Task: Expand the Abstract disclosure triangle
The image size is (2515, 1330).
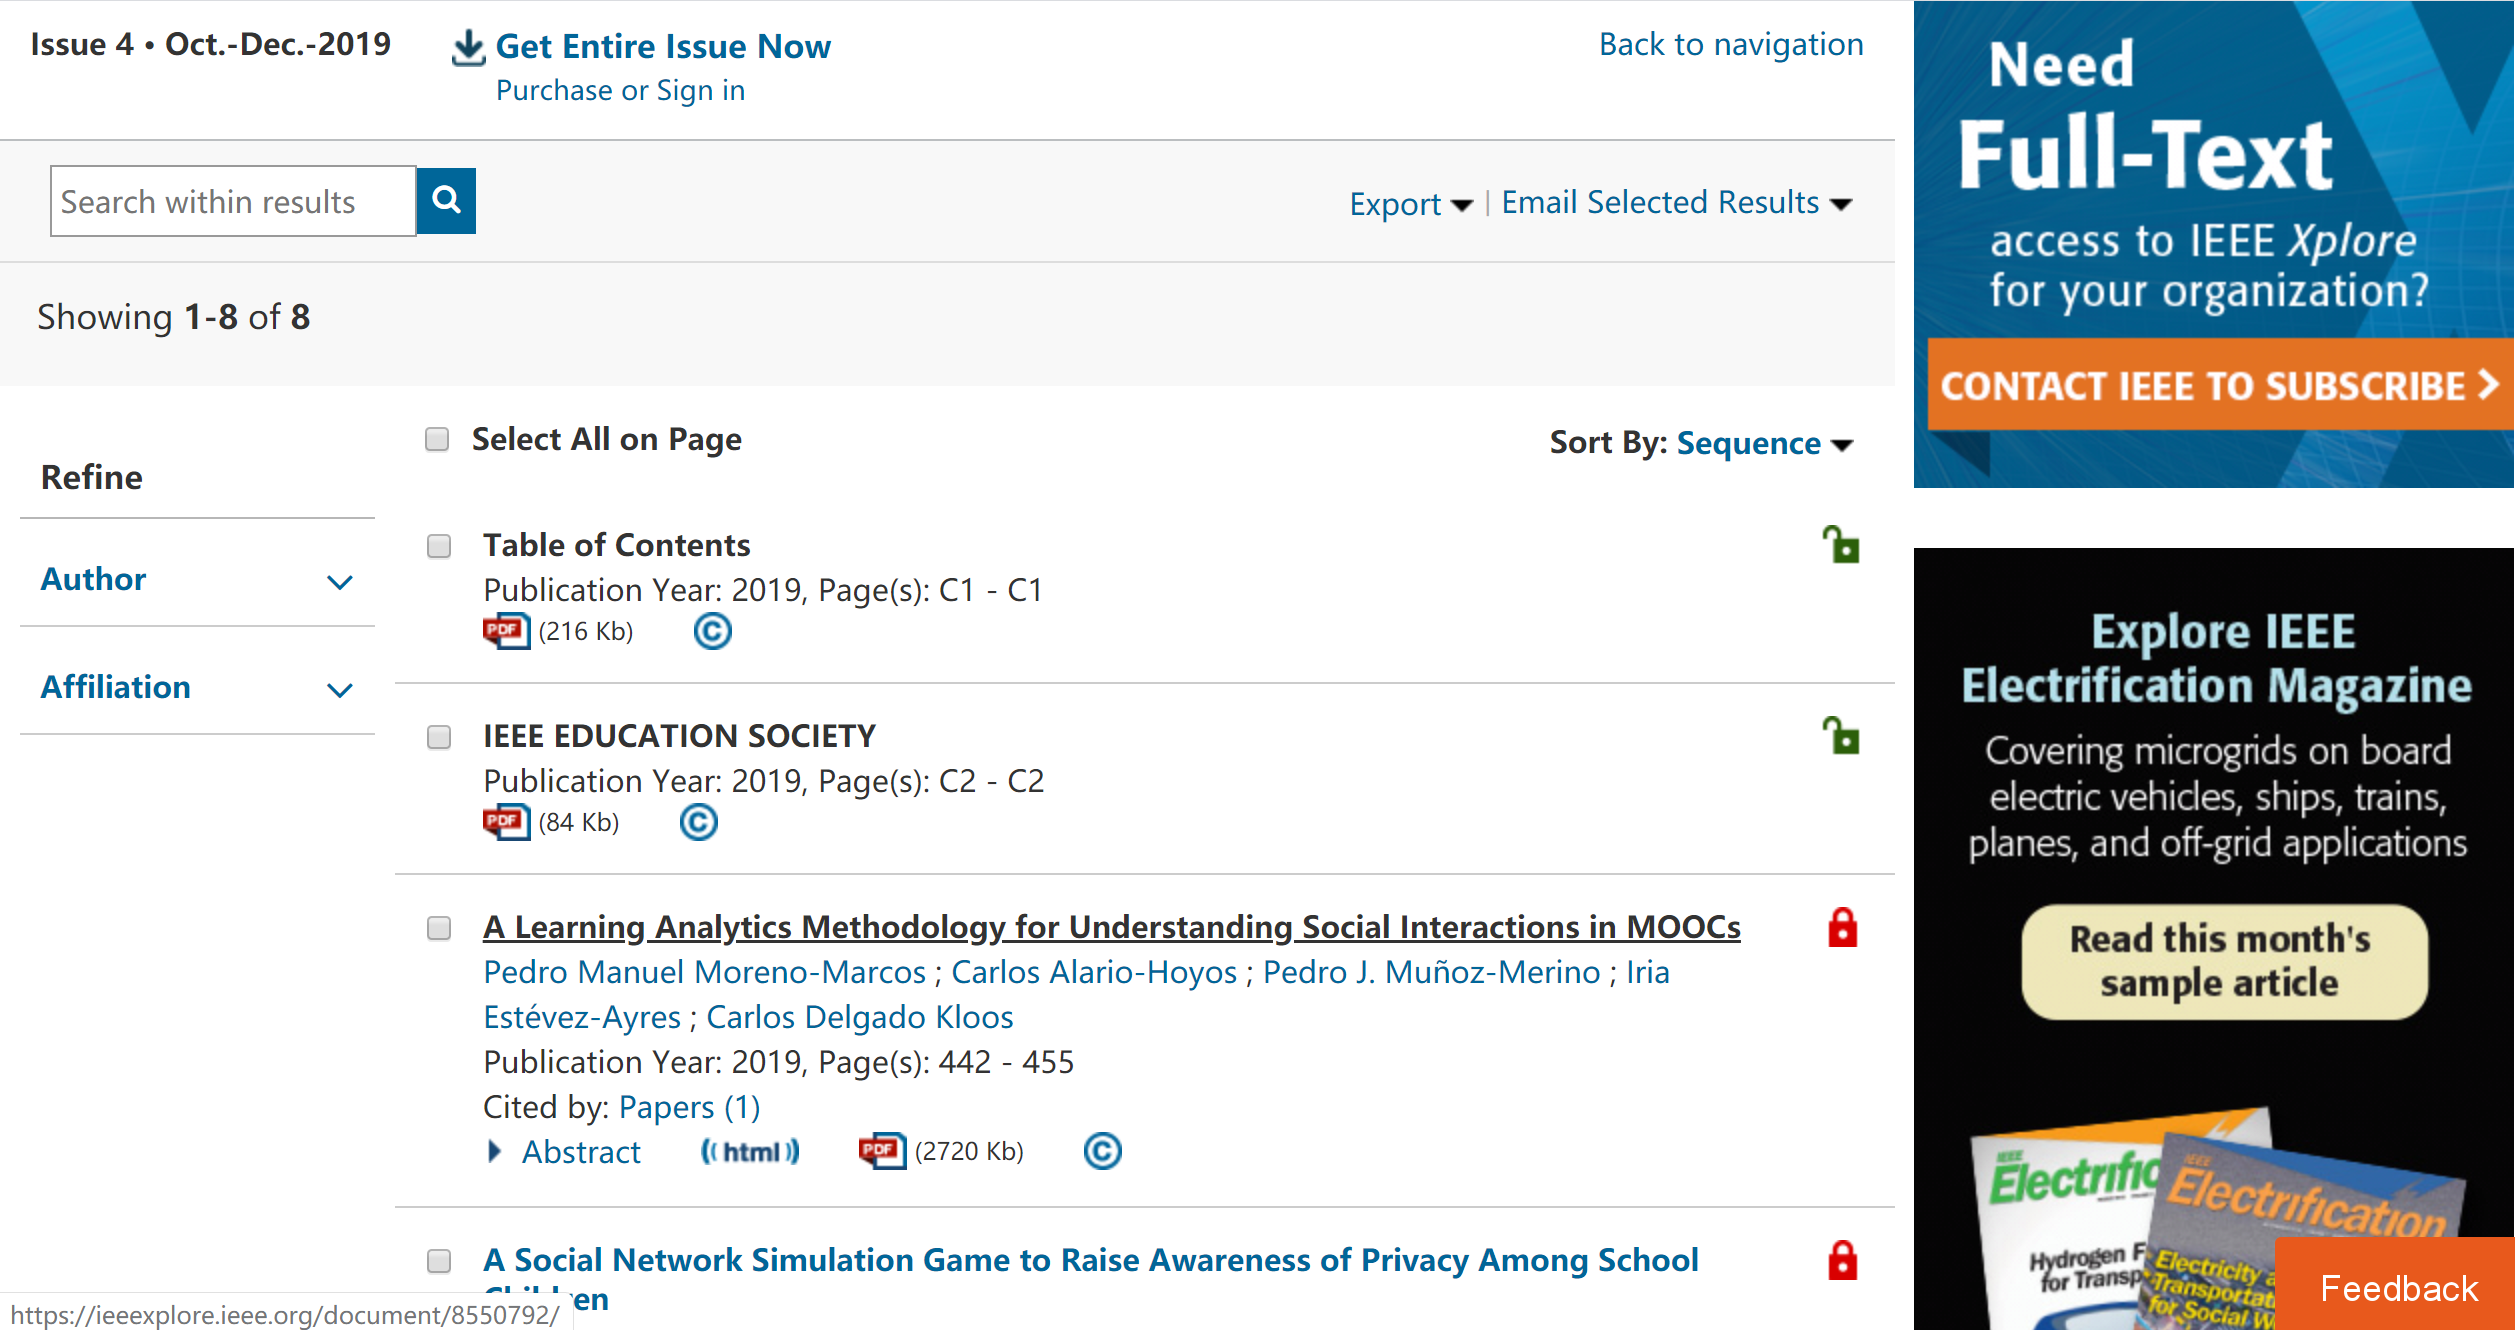Action: (x=494, y=1152)
